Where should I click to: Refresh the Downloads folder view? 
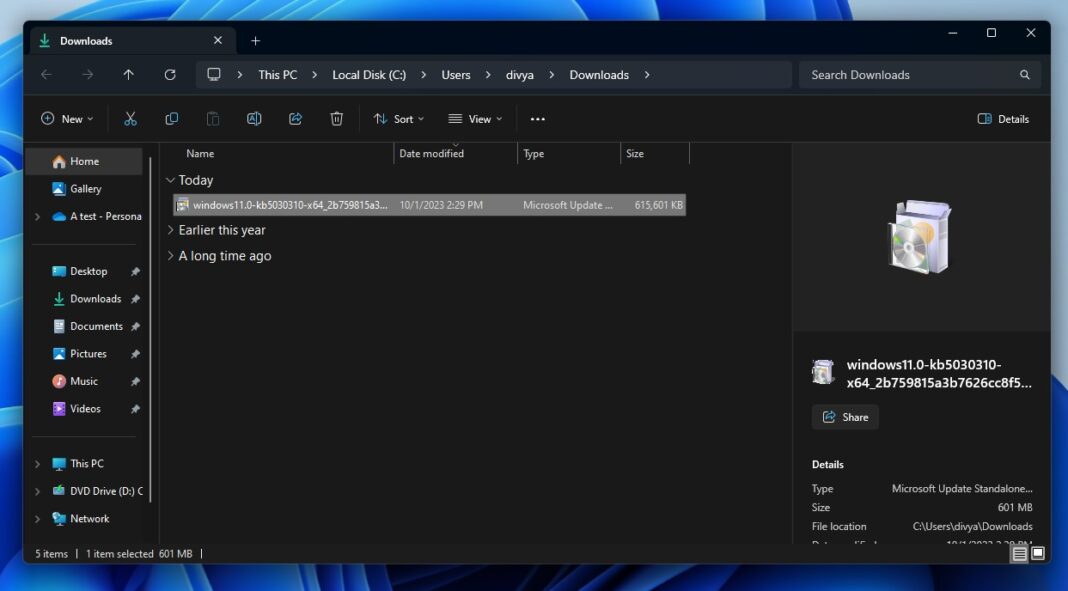point(170,74)
